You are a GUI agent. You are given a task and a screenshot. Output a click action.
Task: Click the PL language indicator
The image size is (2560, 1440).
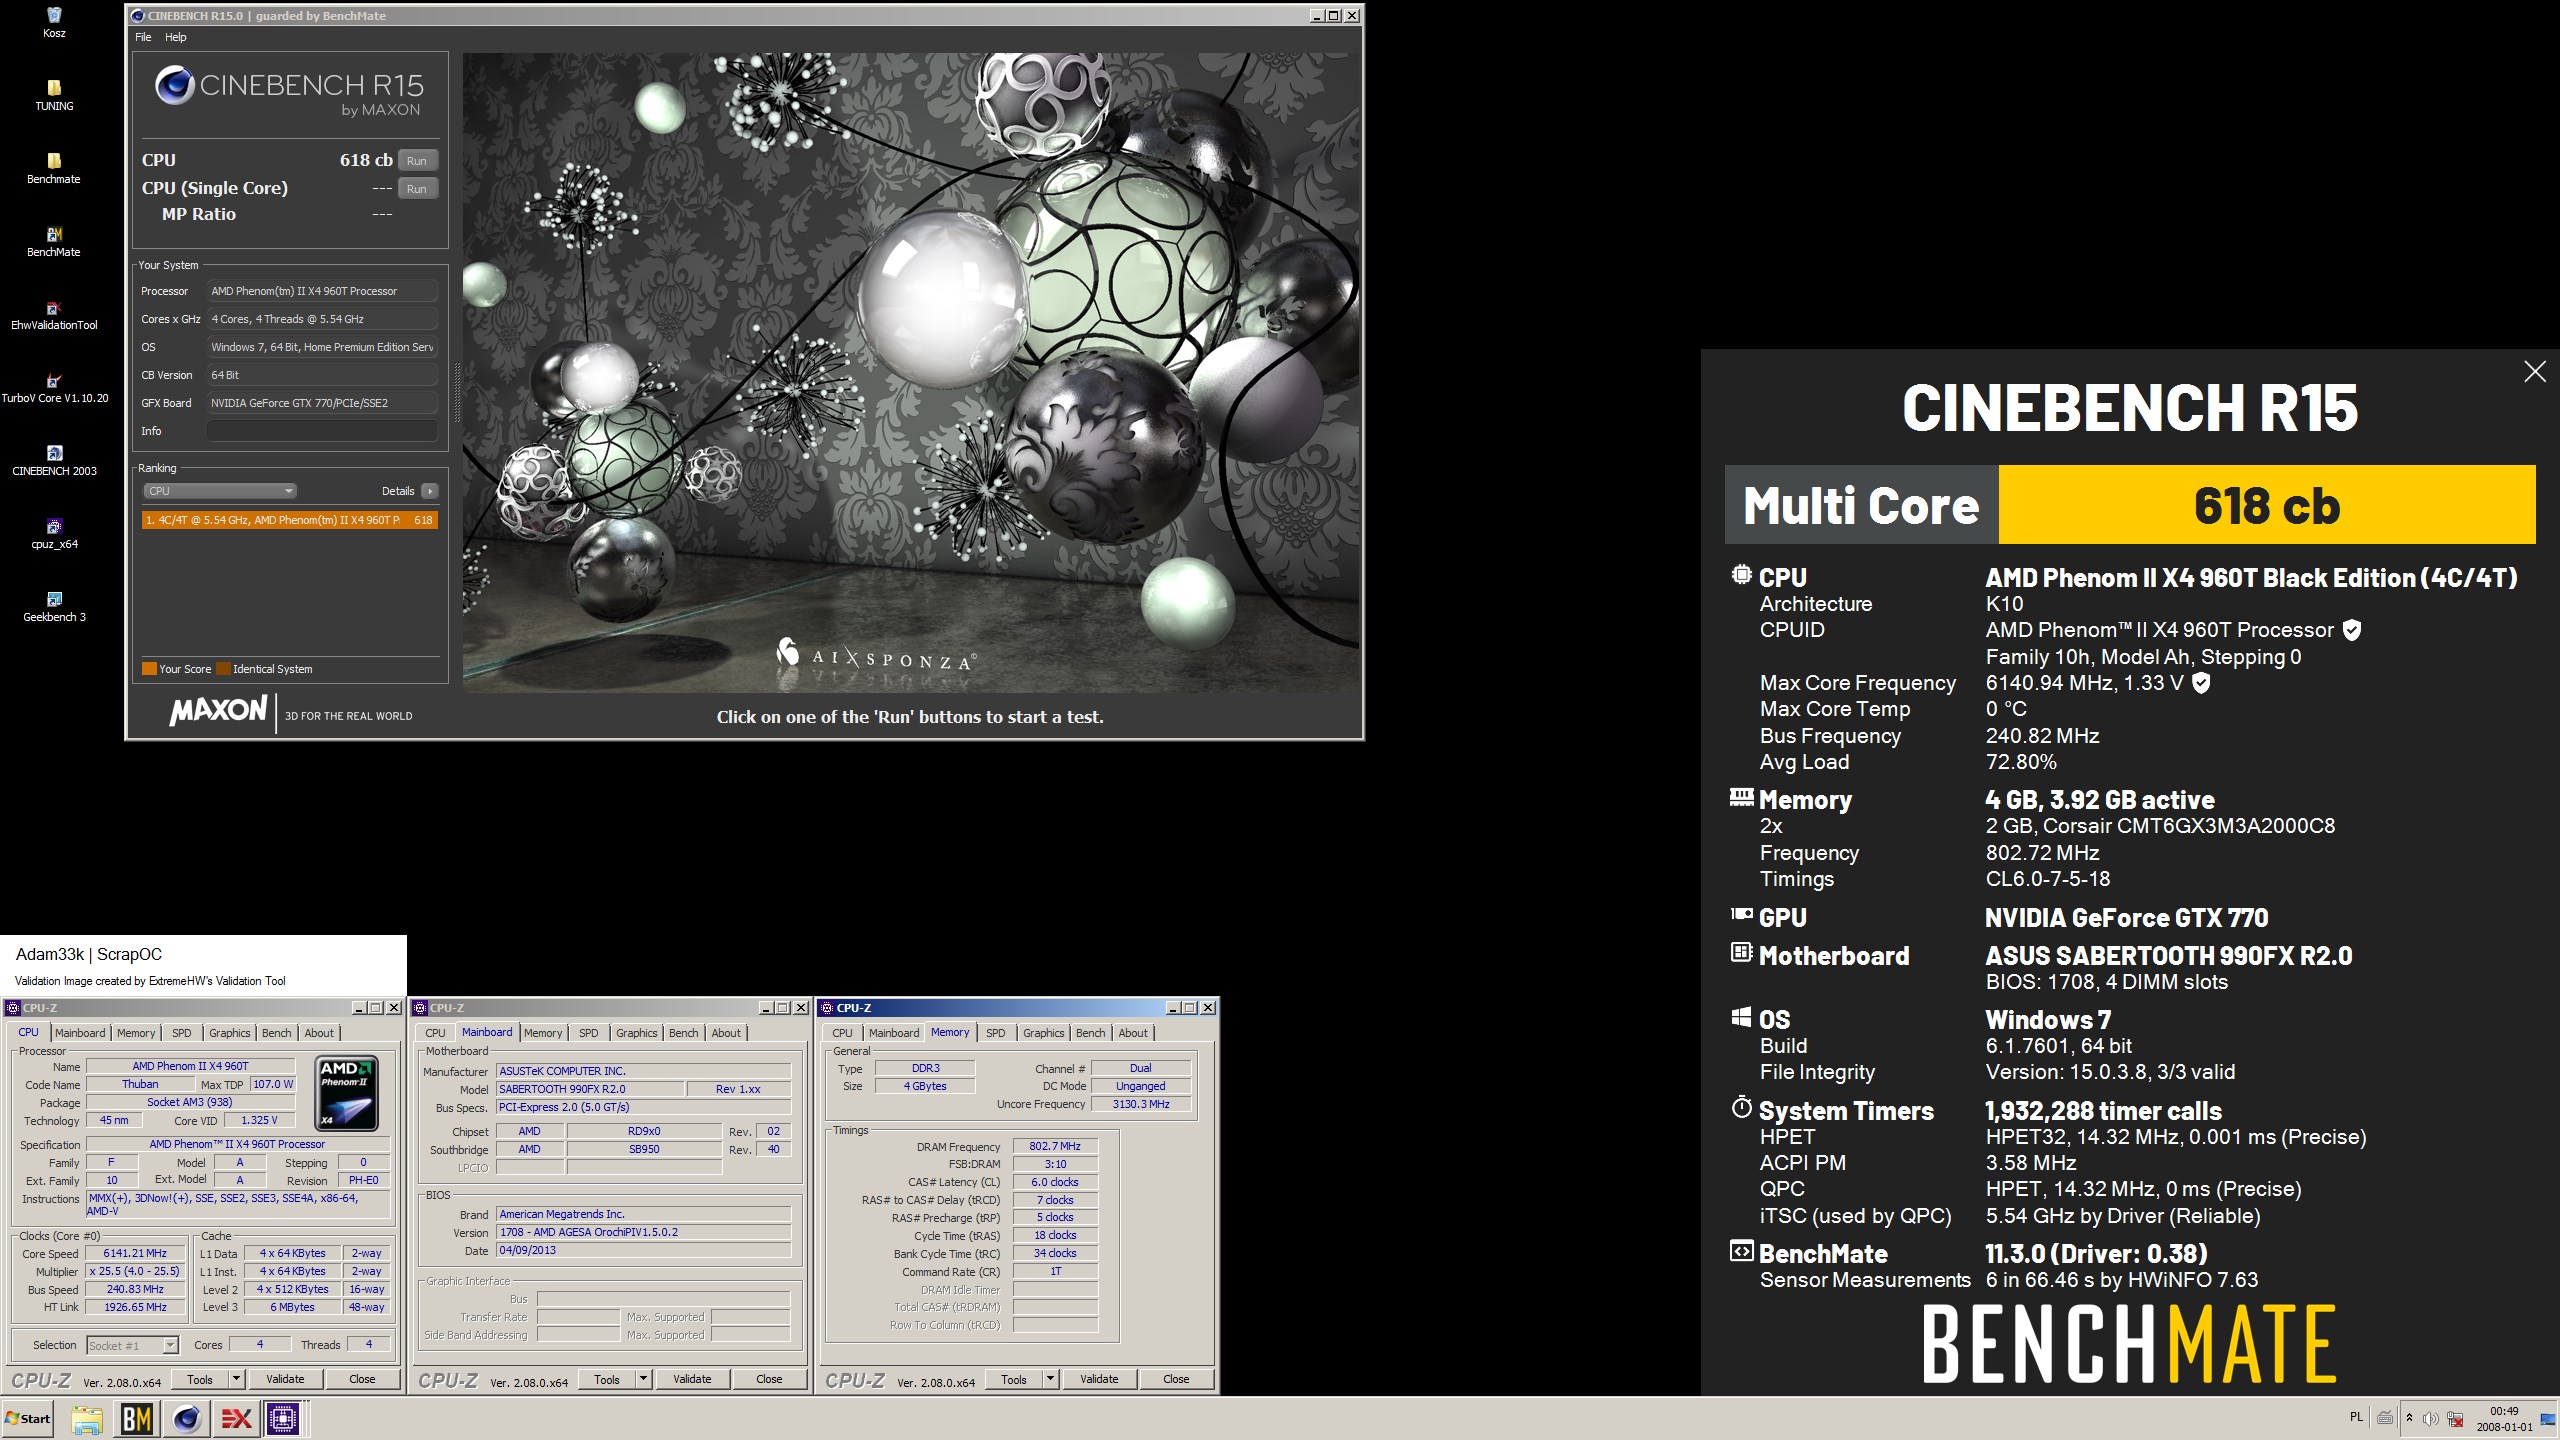click(2356, 1417)
